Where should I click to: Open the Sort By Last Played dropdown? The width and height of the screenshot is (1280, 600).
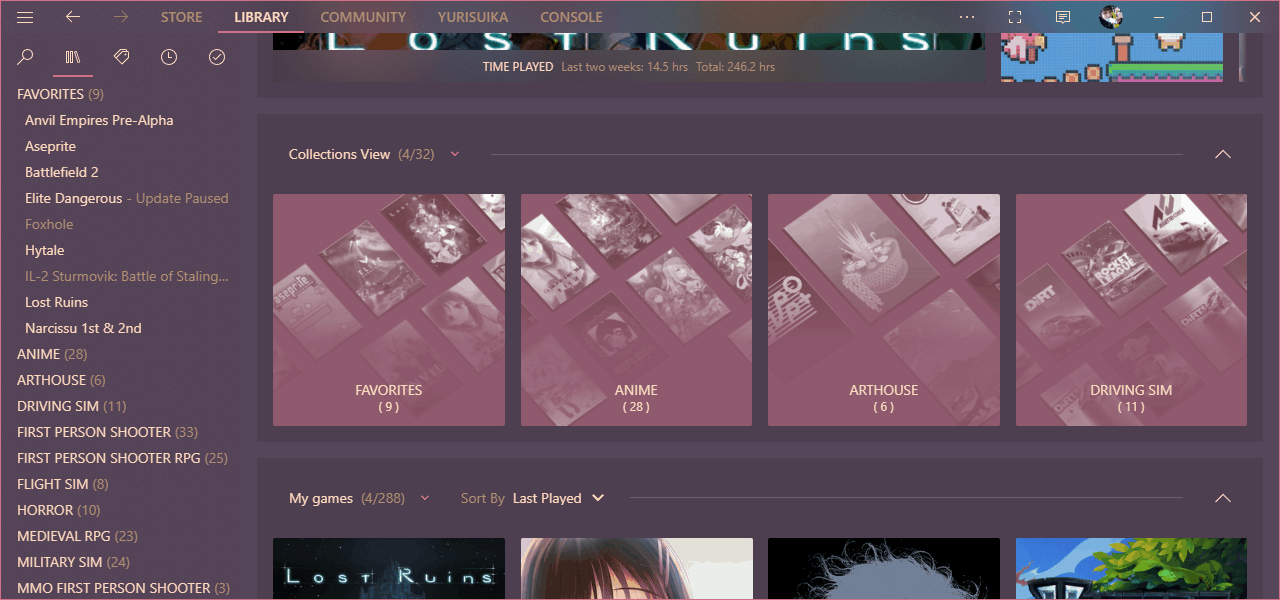[558, 498]
